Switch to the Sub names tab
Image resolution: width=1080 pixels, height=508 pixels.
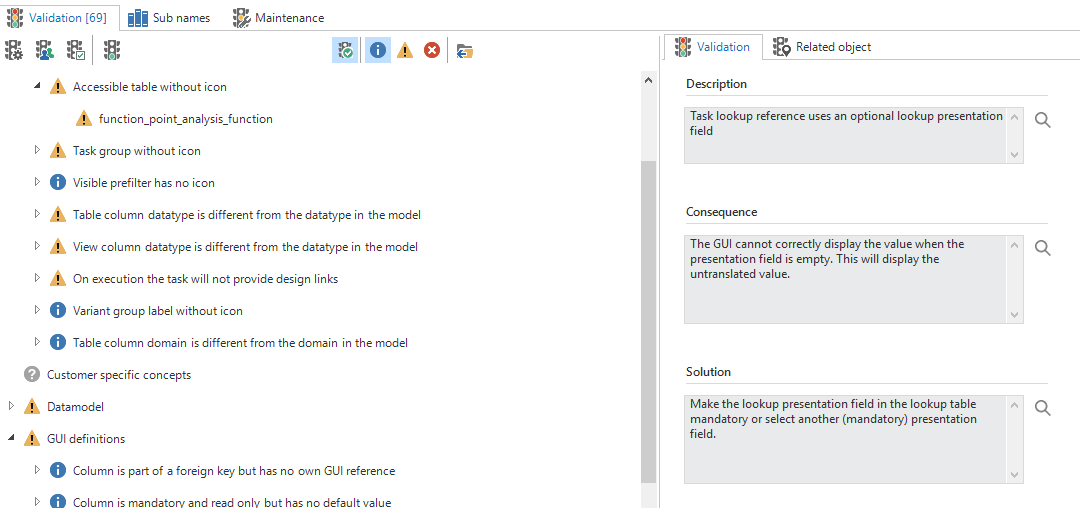pyautogui.click(x=168, y=17)
